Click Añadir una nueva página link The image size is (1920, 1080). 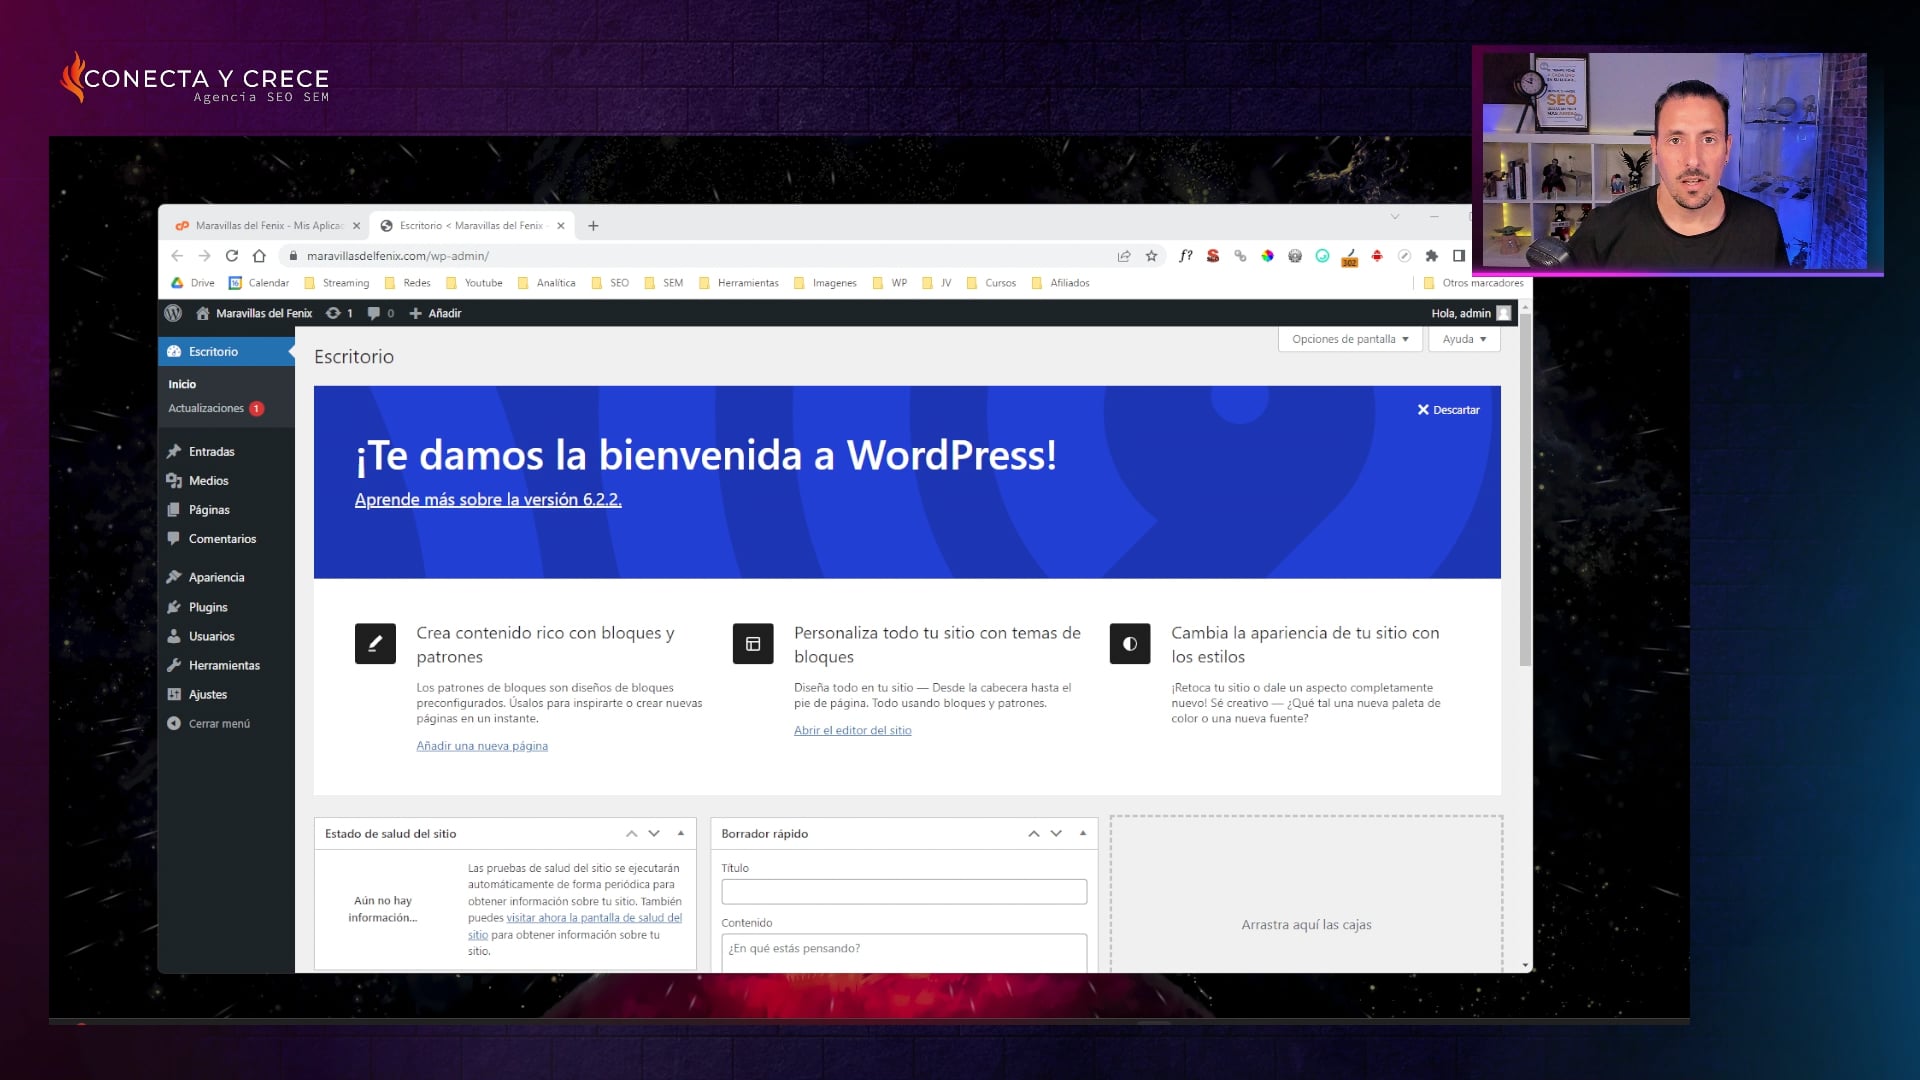(x=482, y=746)
